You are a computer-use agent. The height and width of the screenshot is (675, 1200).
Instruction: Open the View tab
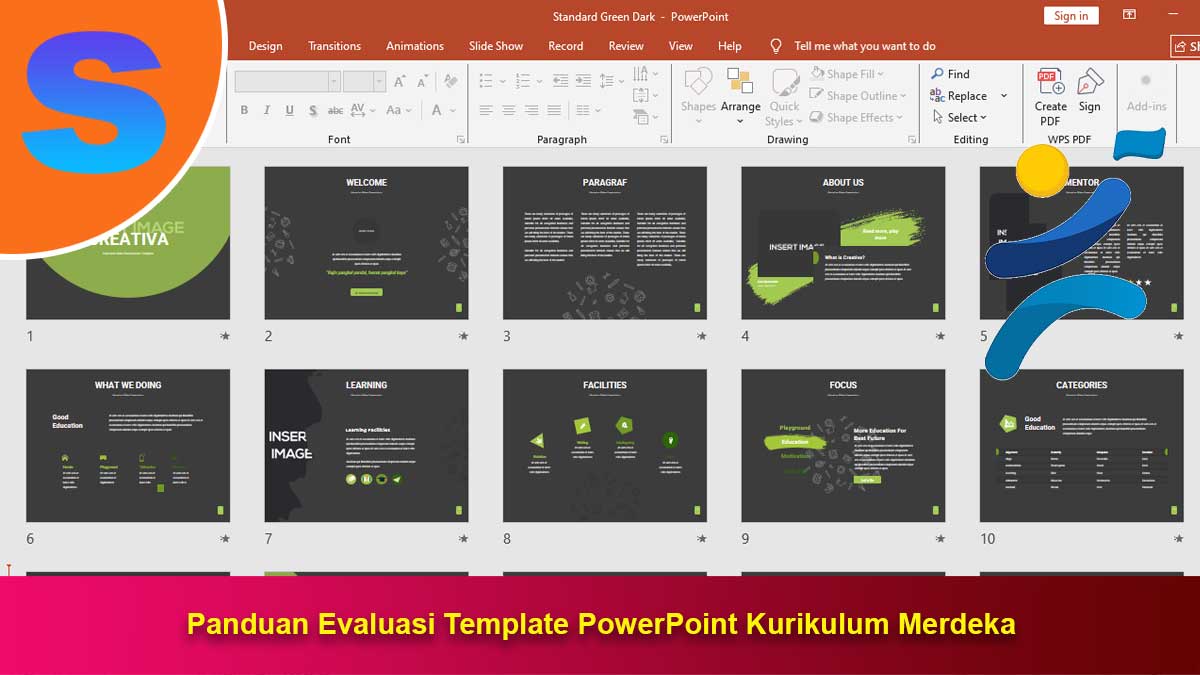(681, 46)
